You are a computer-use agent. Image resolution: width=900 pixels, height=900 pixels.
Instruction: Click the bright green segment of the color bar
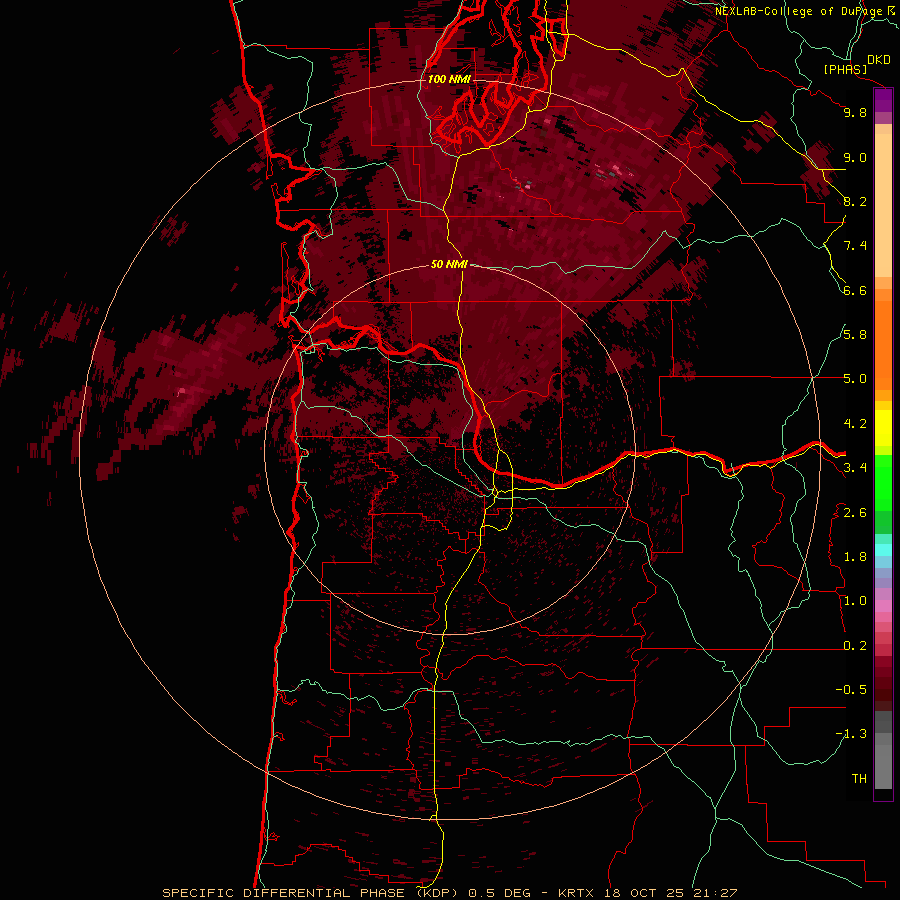tap(883, 482)
